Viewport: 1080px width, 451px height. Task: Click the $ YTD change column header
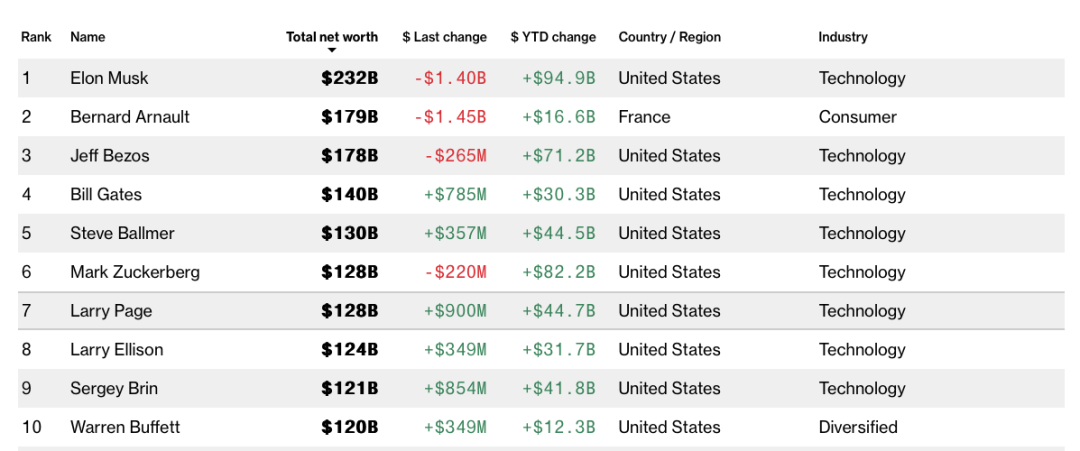pos(553,37)
